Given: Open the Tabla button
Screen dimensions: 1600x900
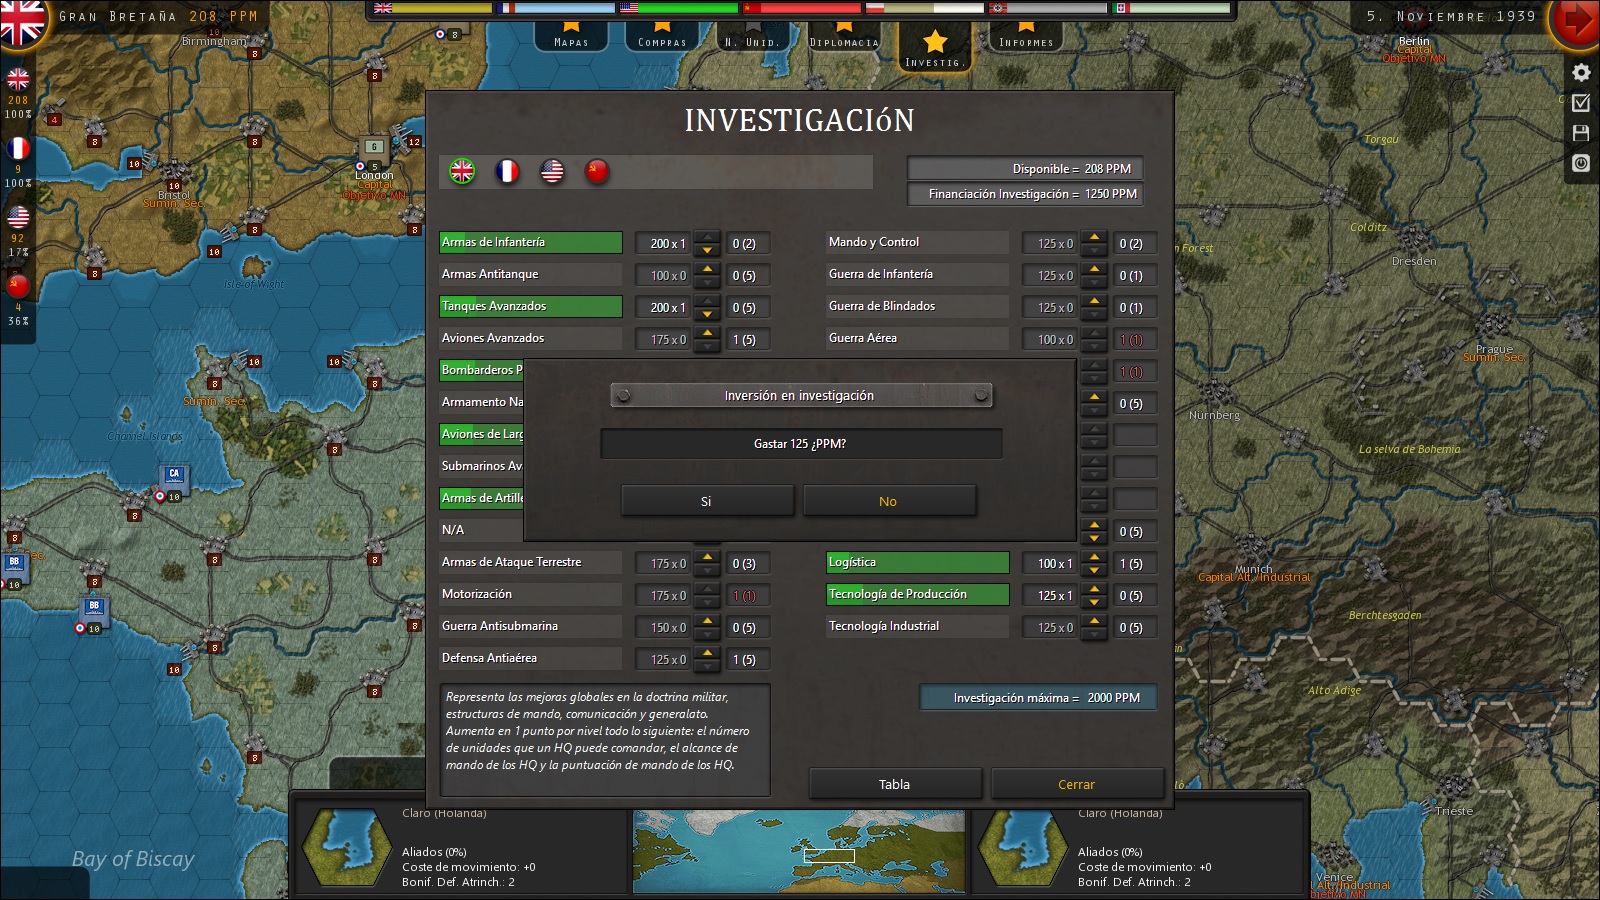Looking at the screenshot, I should click(x=895, y=784).
